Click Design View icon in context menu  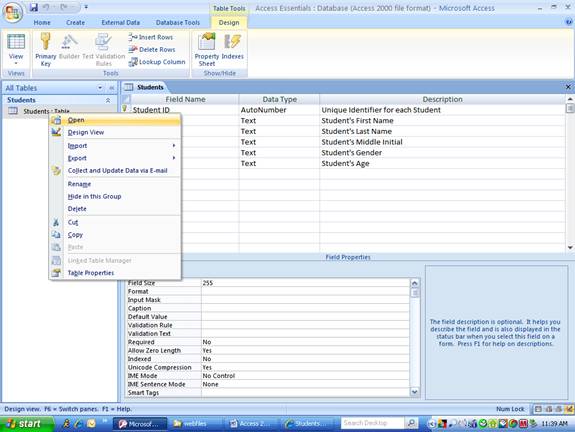[x=56, y=132]
